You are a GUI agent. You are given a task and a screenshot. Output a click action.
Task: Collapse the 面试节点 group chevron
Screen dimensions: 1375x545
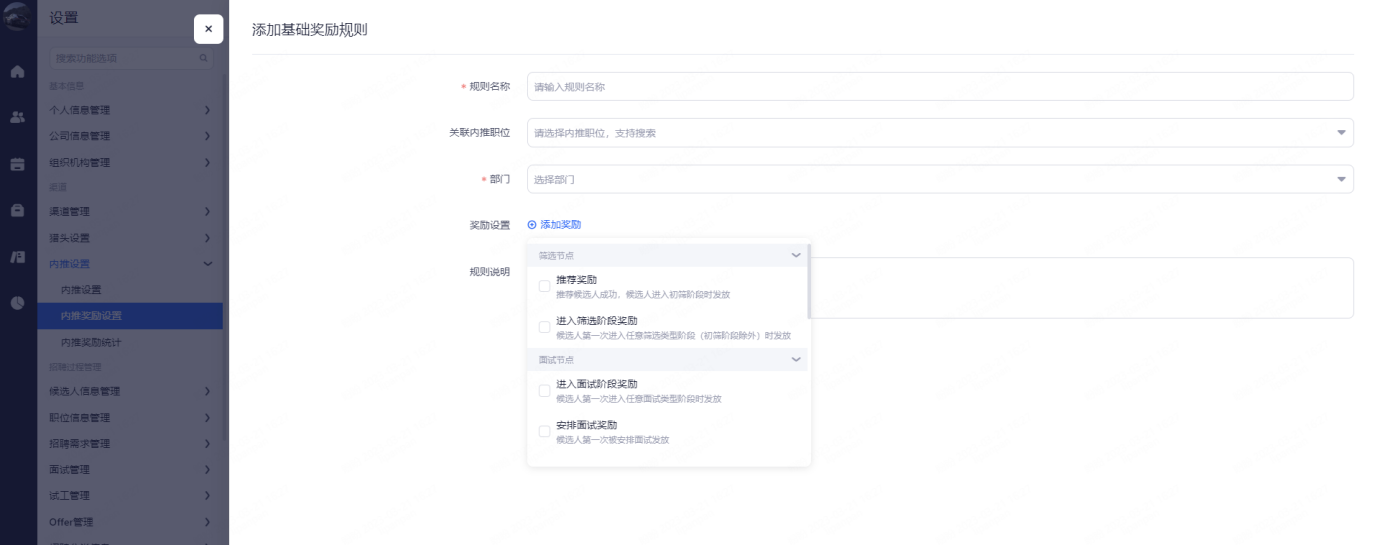[796, 359]
